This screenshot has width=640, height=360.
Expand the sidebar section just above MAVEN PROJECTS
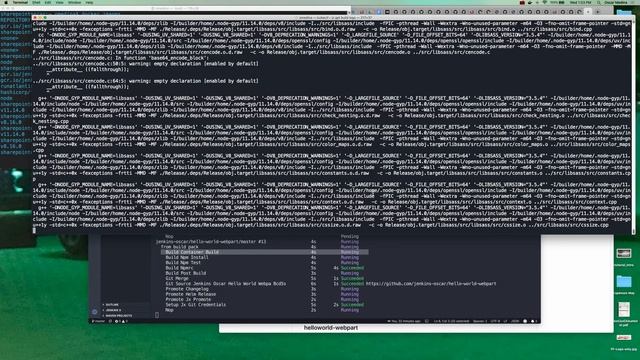coord(113,310)
